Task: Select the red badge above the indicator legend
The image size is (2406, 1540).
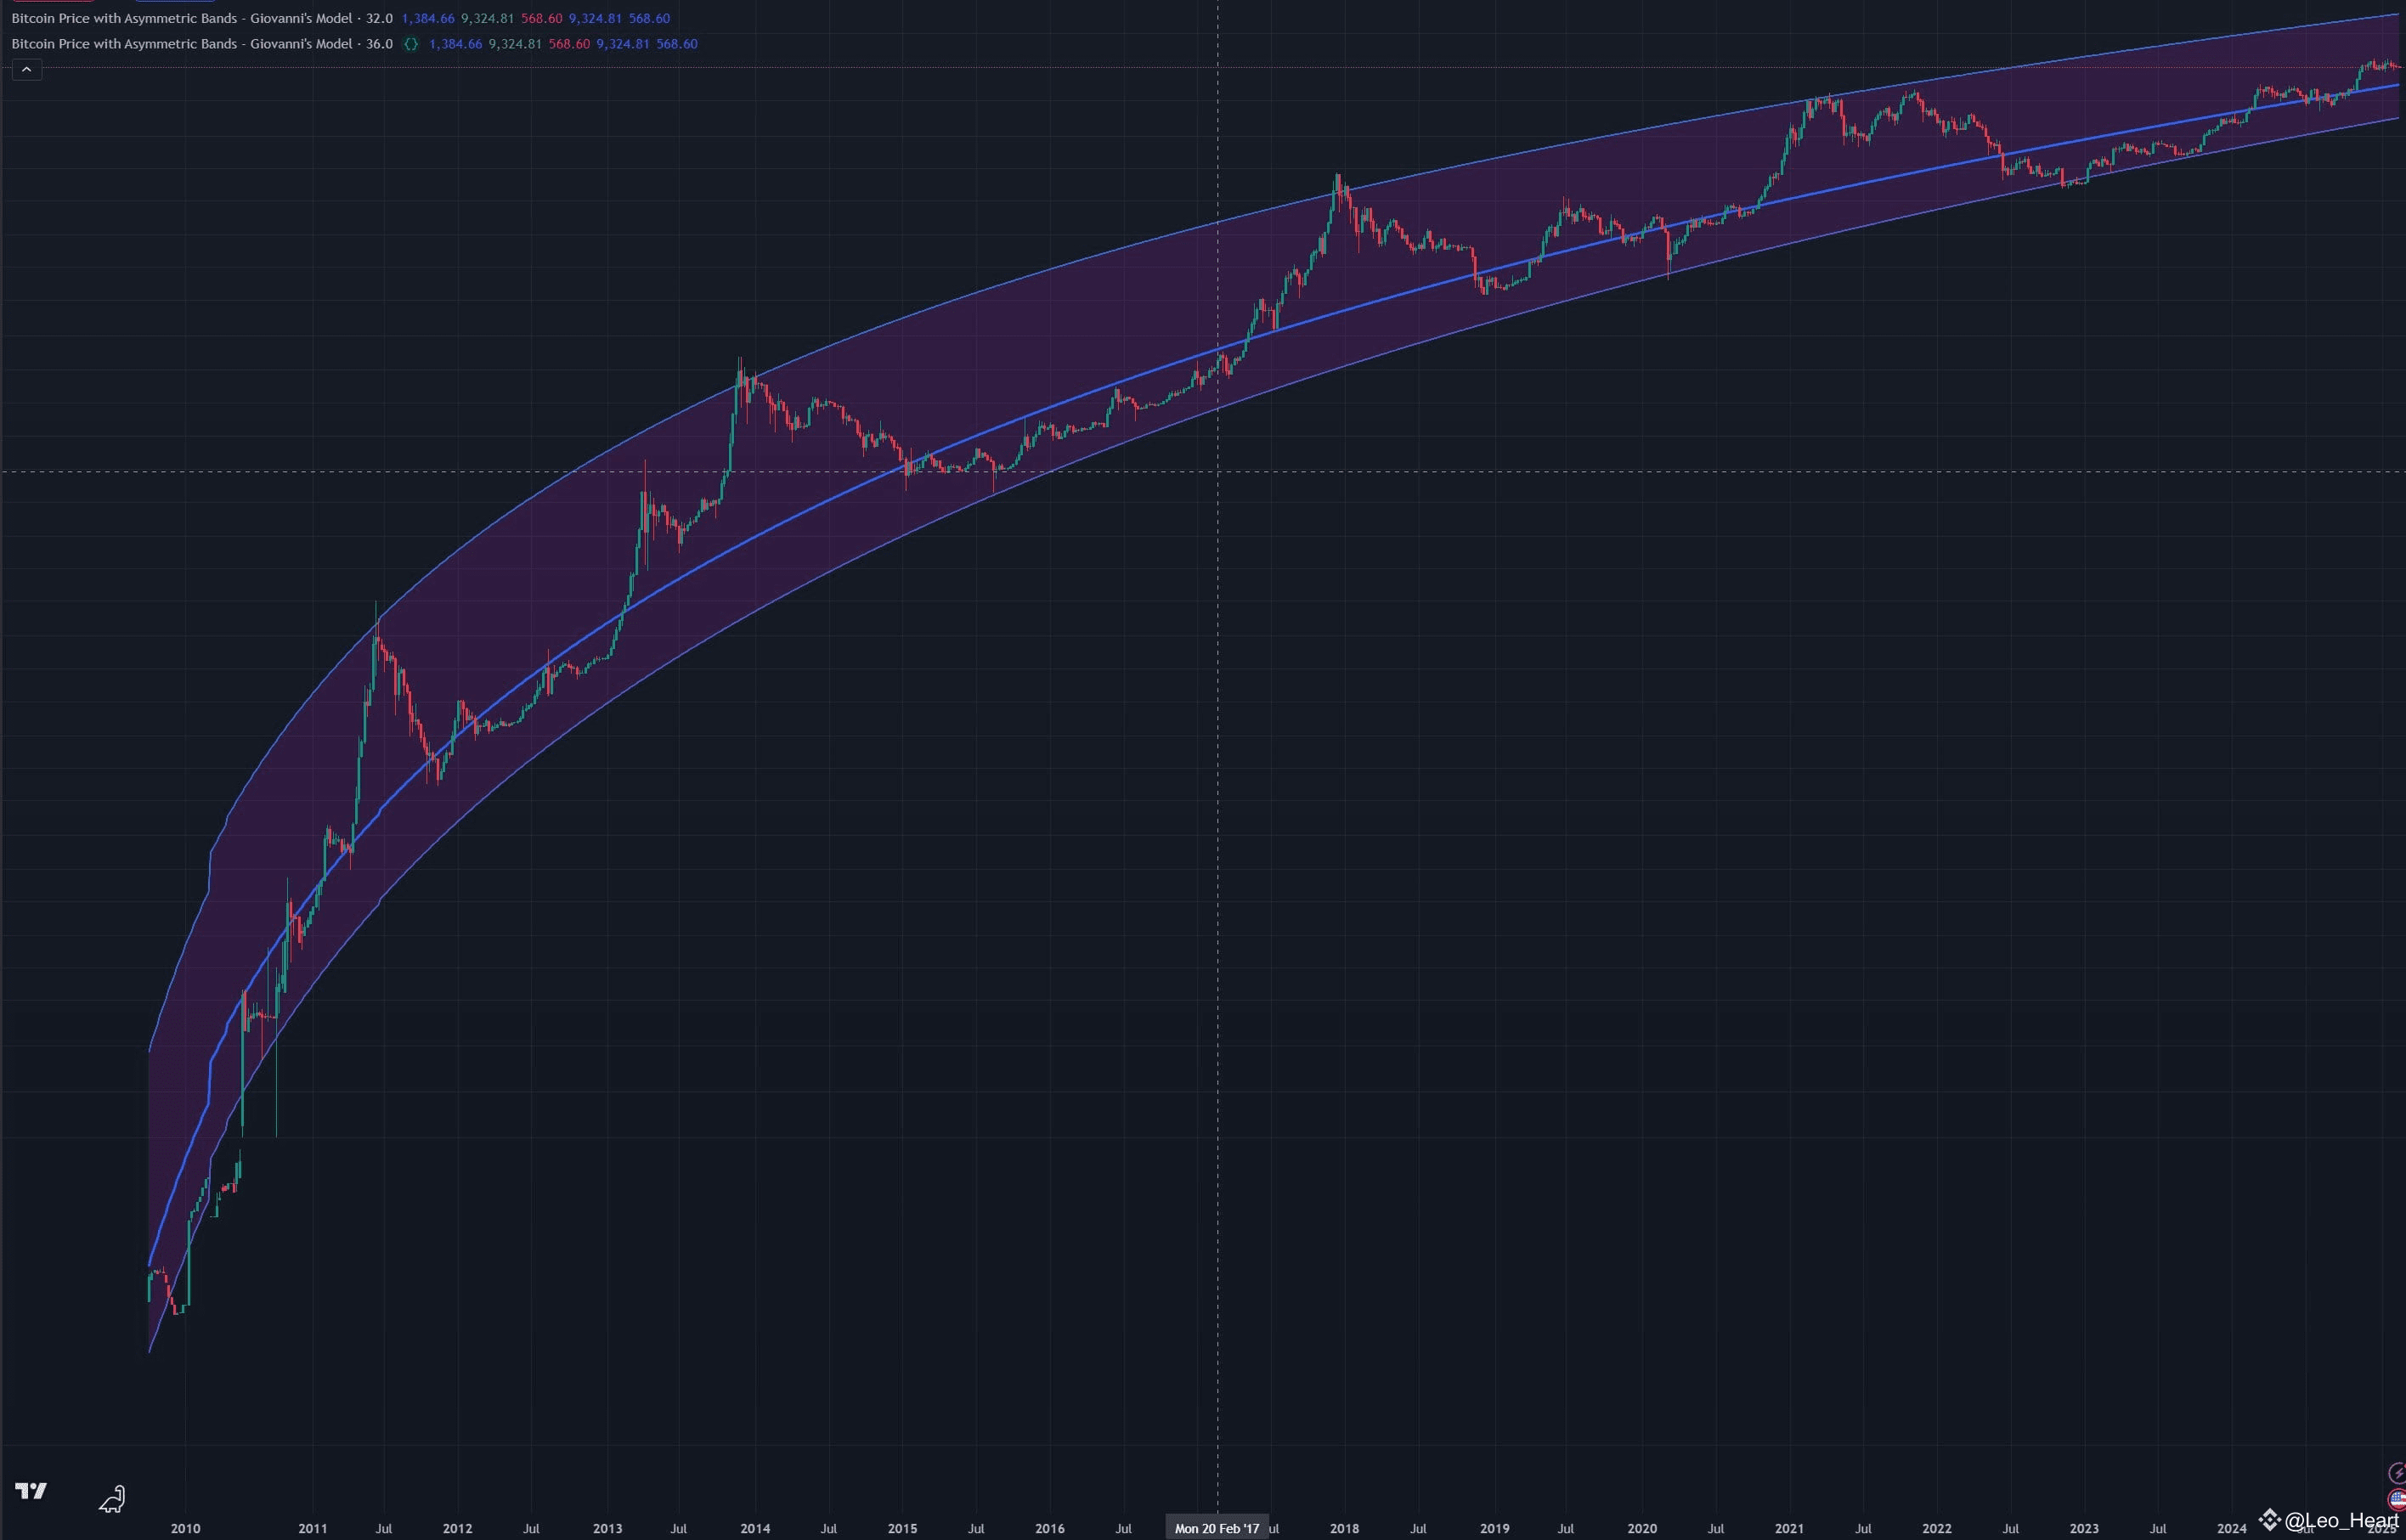Action: [55, 3]
